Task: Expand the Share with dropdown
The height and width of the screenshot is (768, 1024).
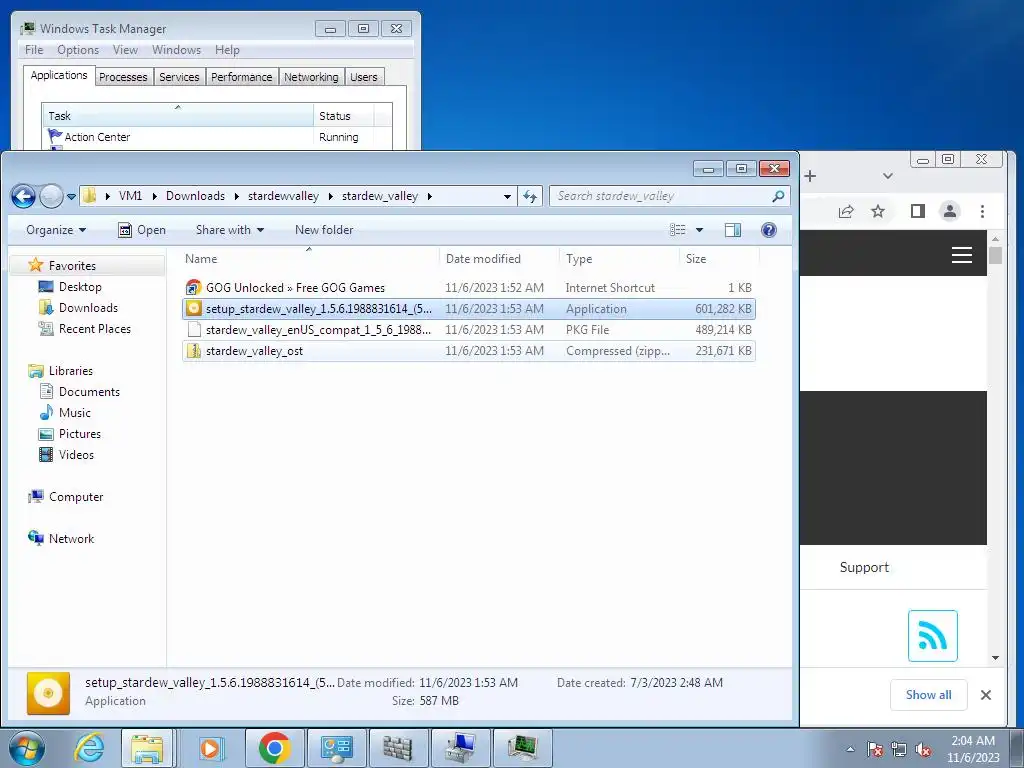Action: pyautogui.click(x=230, y=230)
